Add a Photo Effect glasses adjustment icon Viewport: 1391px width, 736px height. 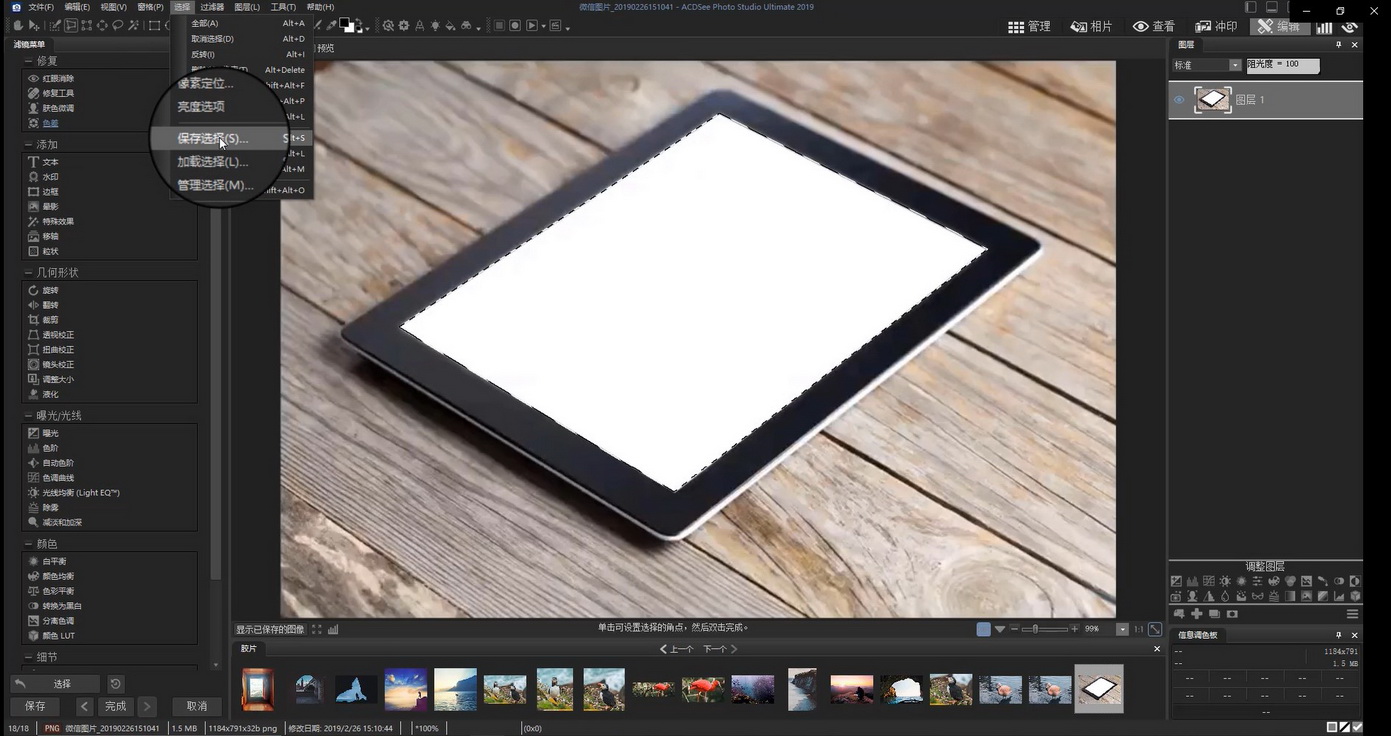(1258, 596)
